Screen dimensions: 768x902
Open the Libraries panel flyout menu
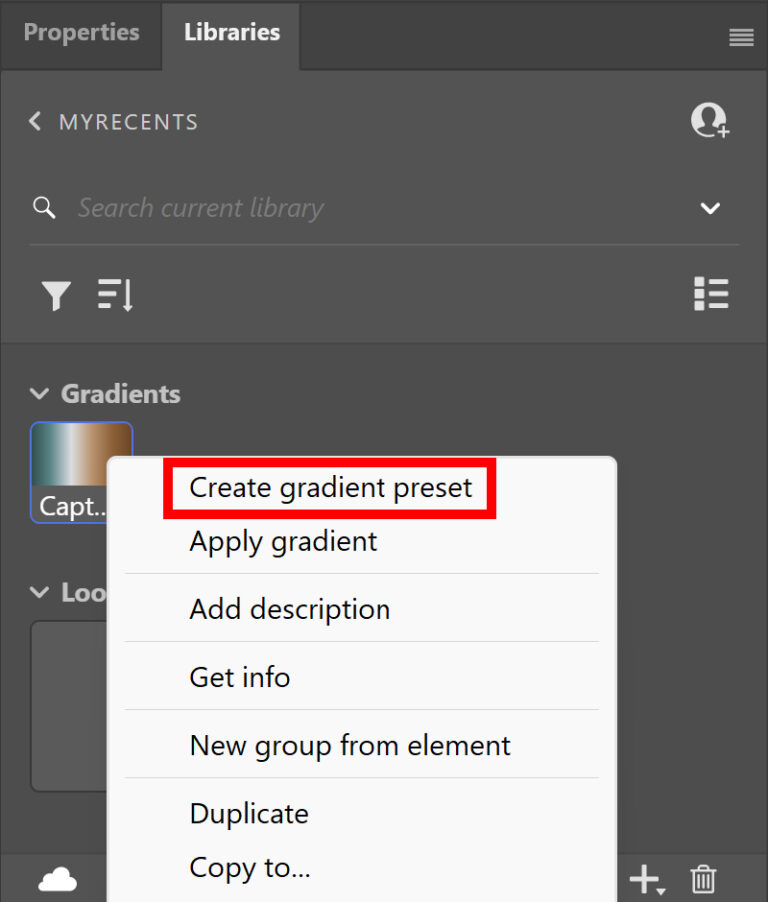(741, 37)
